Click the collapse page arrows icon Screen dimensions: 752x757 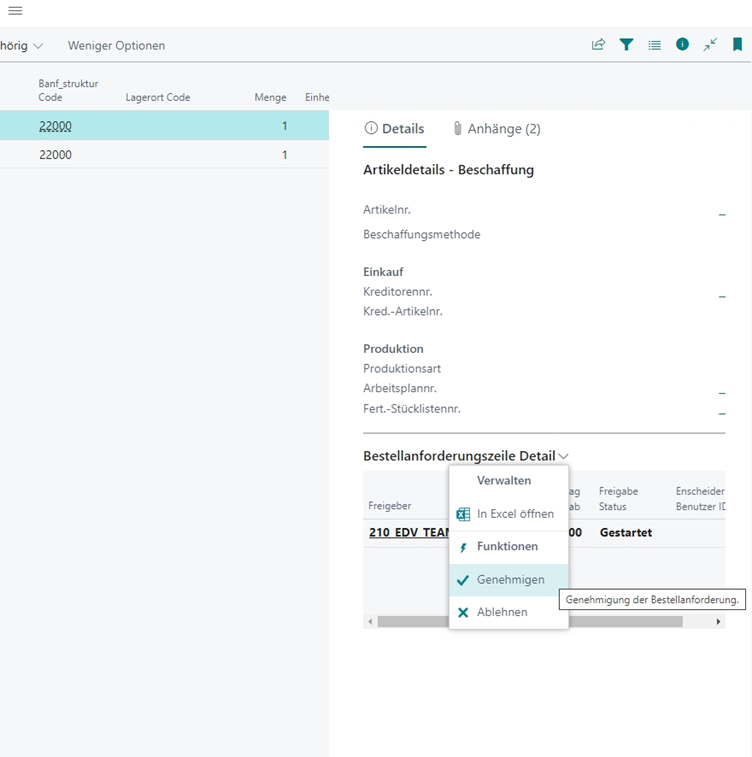(710, 45)
